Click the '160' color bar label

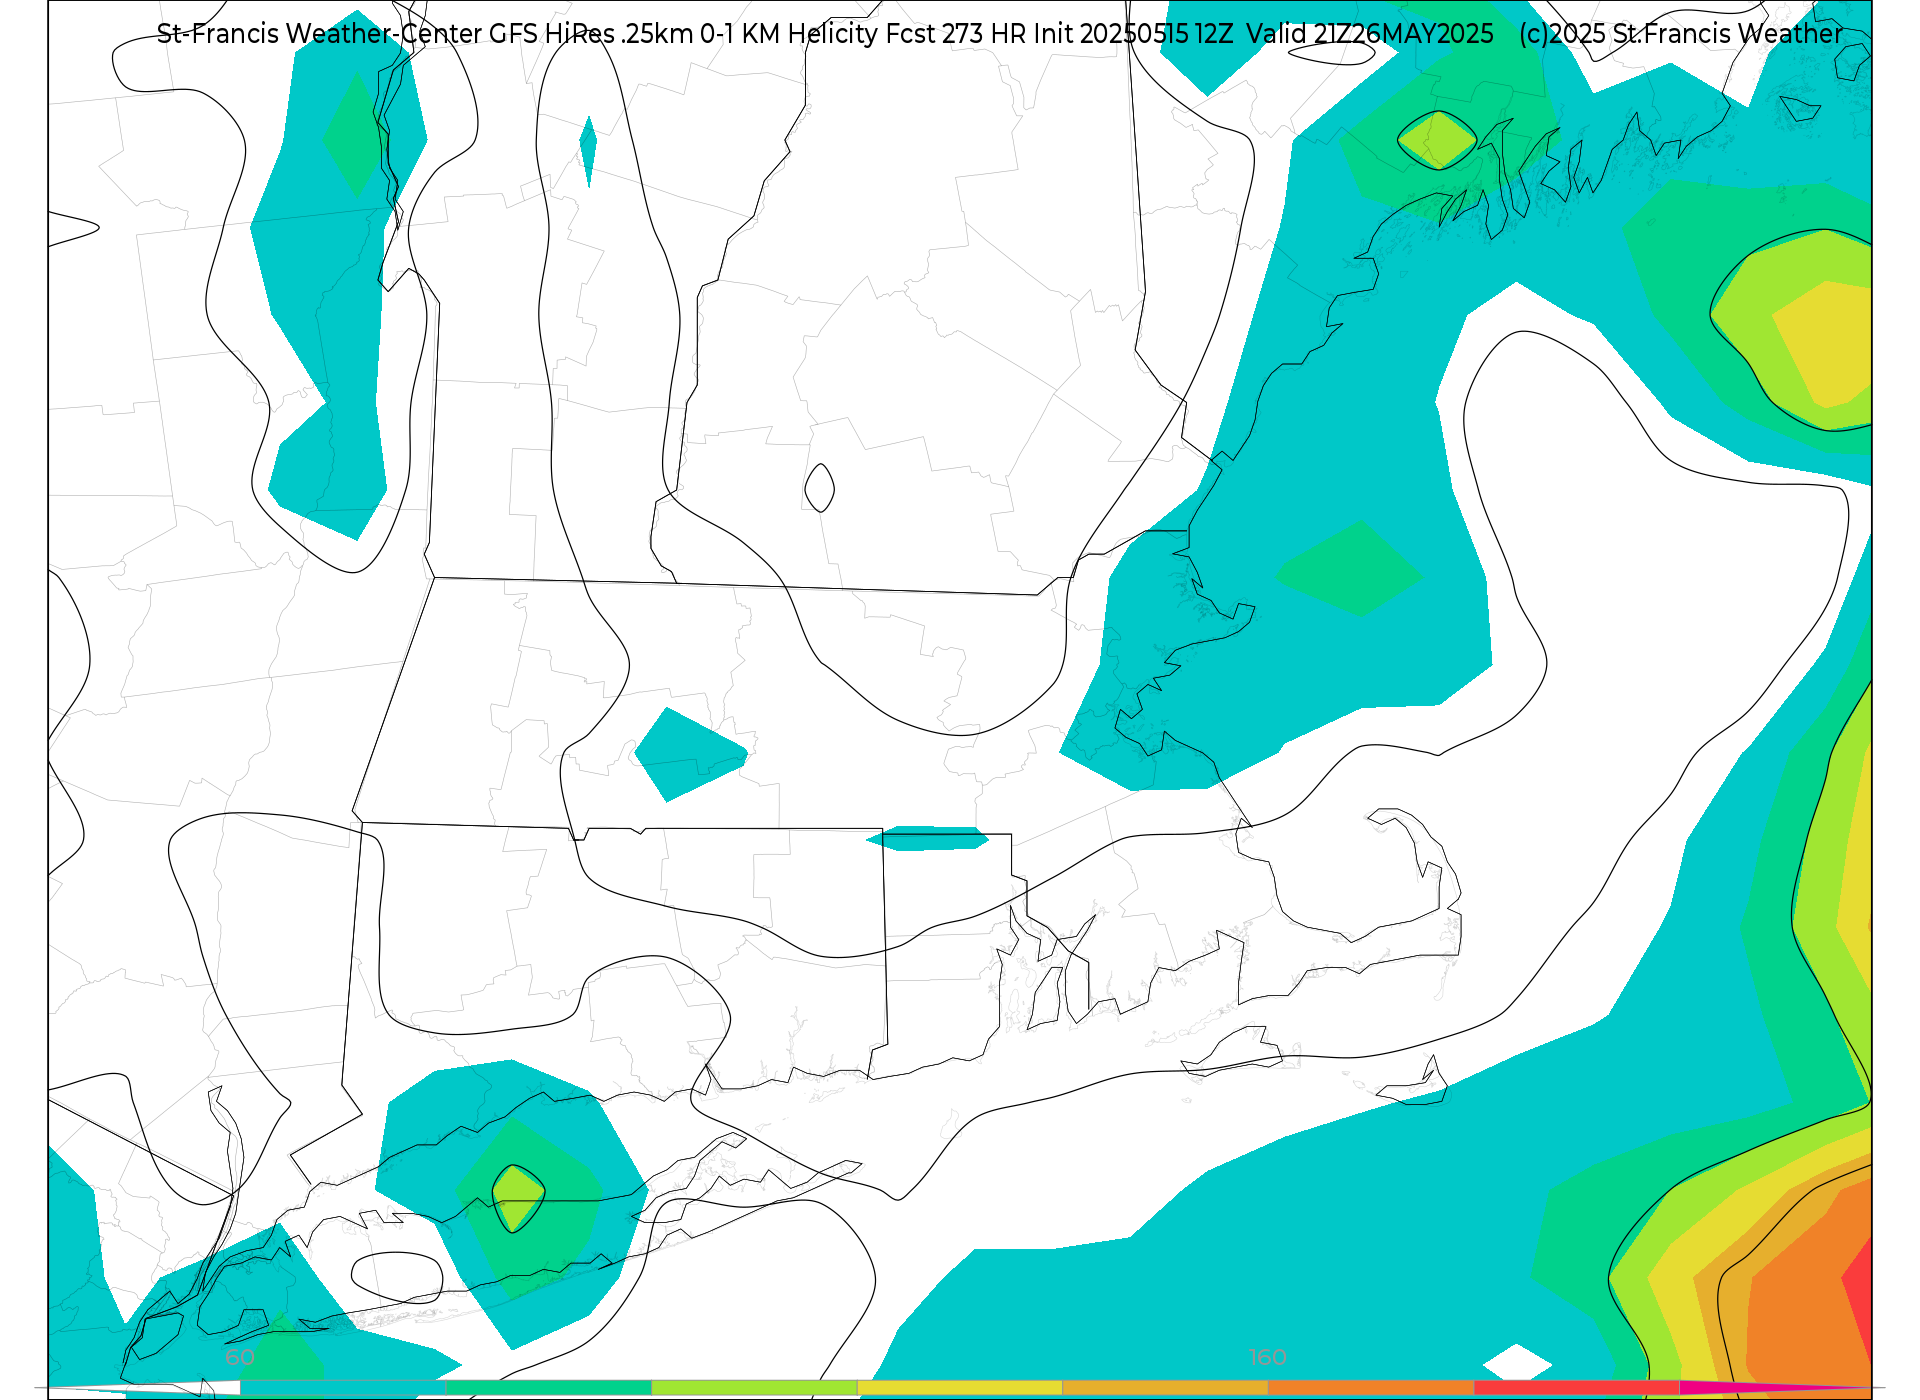pyautogui.click(x=1268, y=1358)
